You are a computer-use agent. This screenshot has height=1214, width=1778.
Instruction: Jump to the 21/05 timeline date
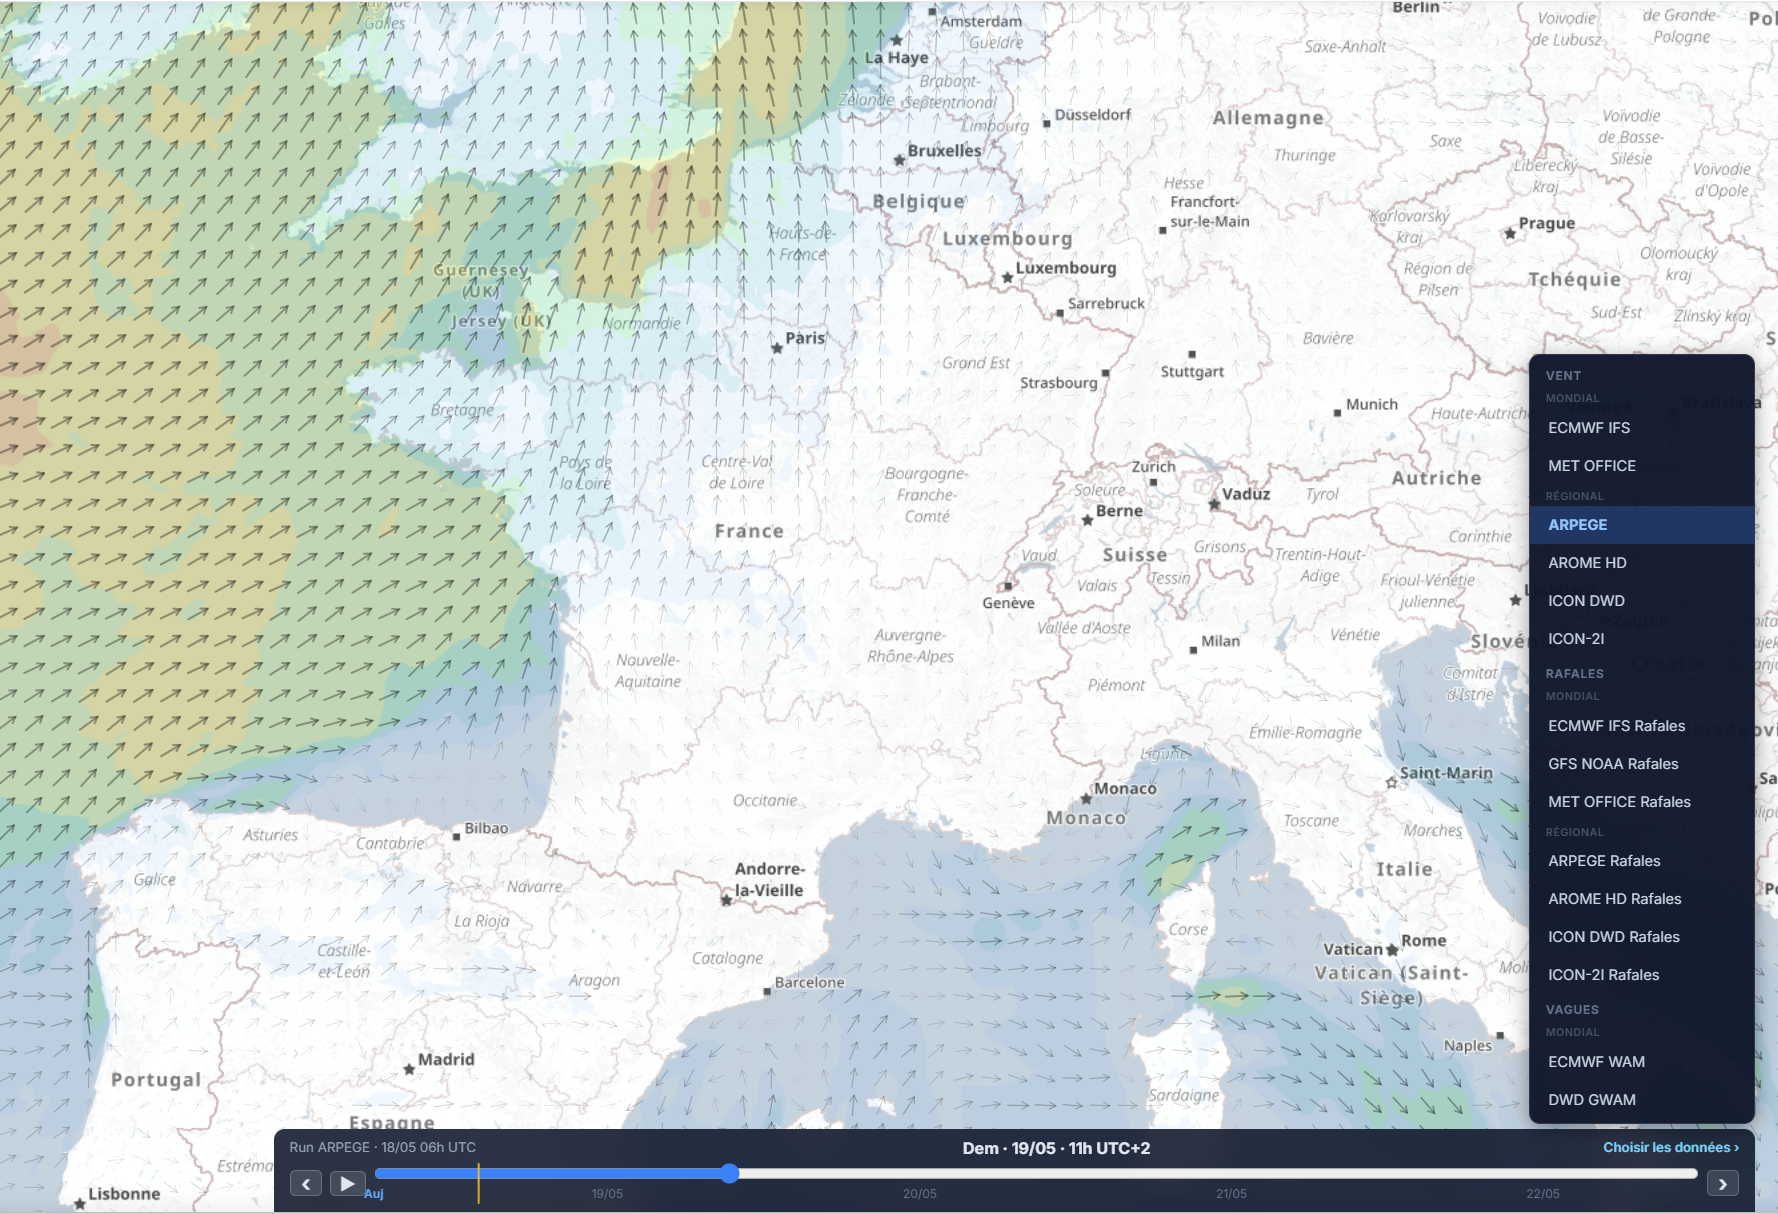coord(1231,1194)
